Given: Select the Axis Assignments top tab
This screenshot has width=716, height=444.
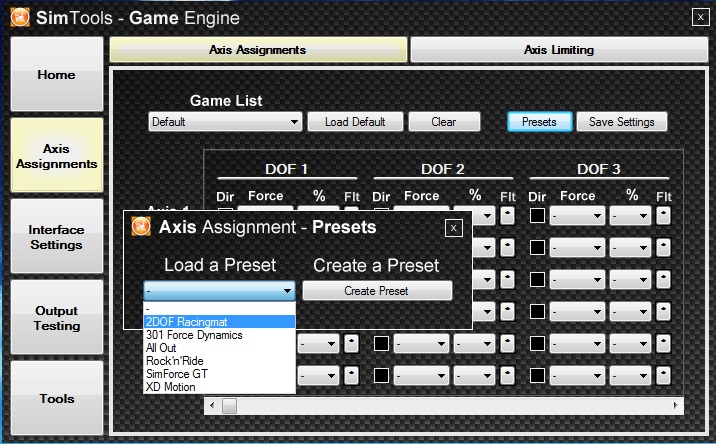Looking at the screenshot, I should point(258,49).
